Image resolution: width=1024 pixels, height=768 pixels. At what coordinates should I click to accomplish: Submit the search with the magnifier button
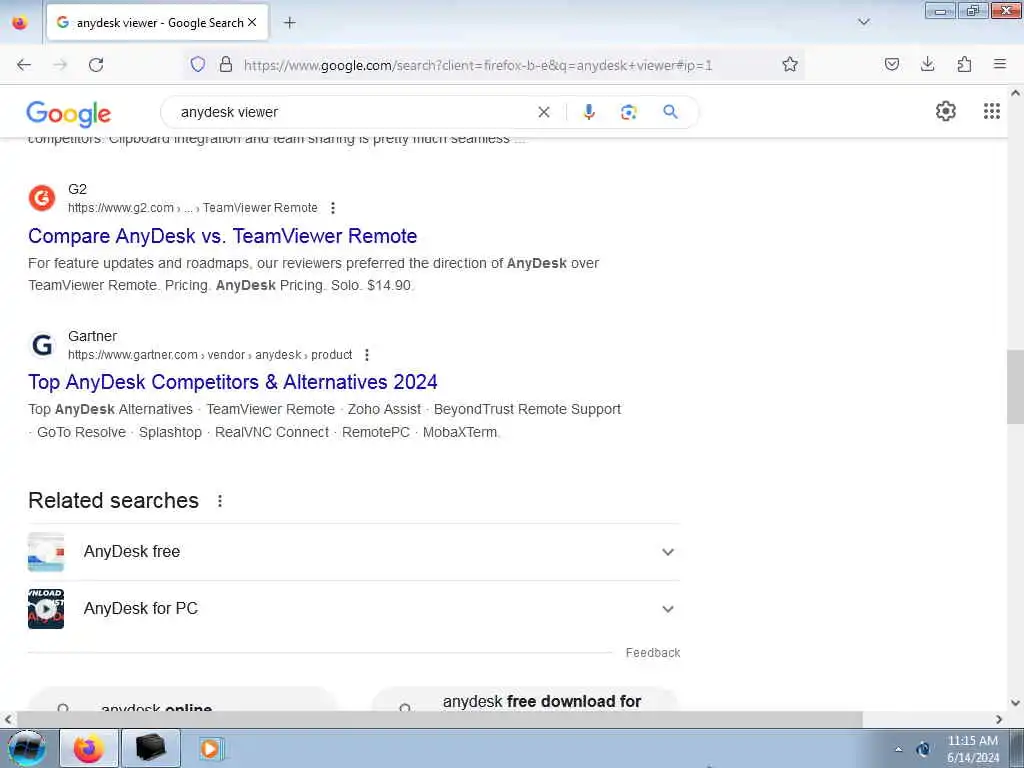670,112
